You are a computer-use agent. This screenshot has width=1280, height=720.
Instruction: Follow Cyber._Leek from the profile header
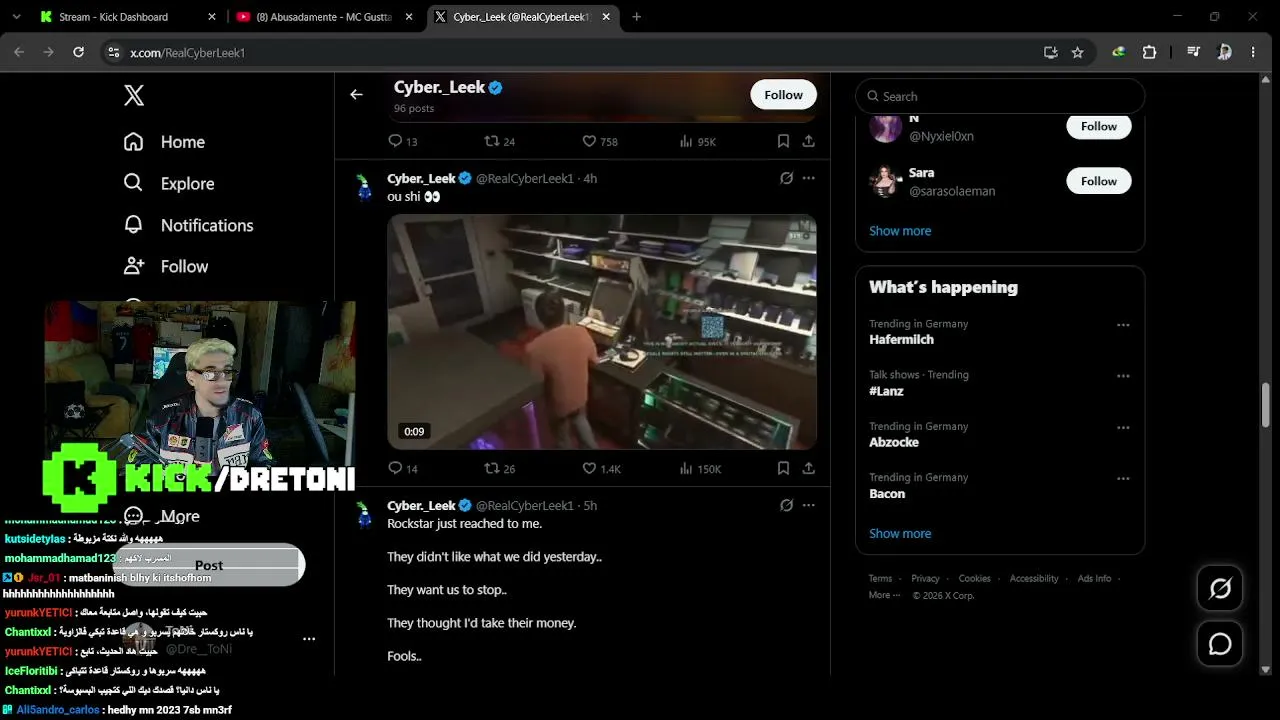(783, 94)
